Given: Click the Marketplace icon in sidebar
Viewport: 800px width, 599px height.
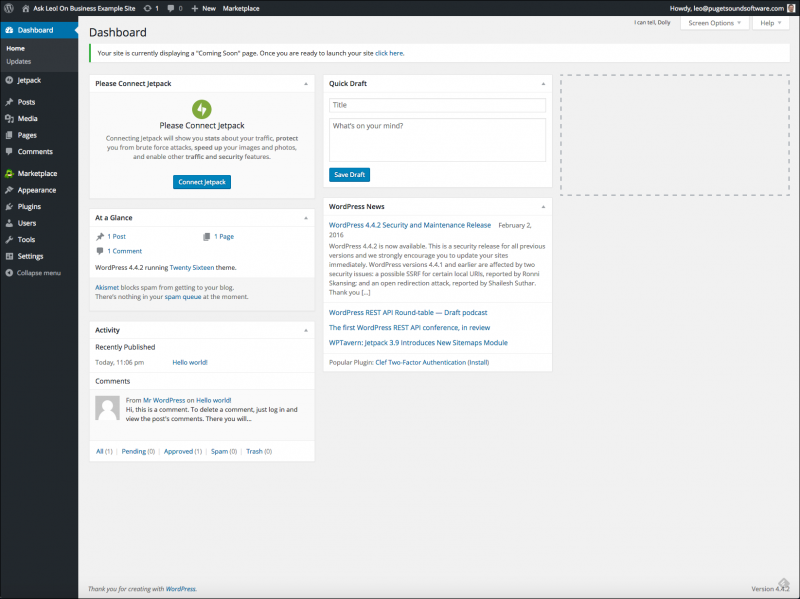Looking at the screenshot, I should tap(9, 173).
